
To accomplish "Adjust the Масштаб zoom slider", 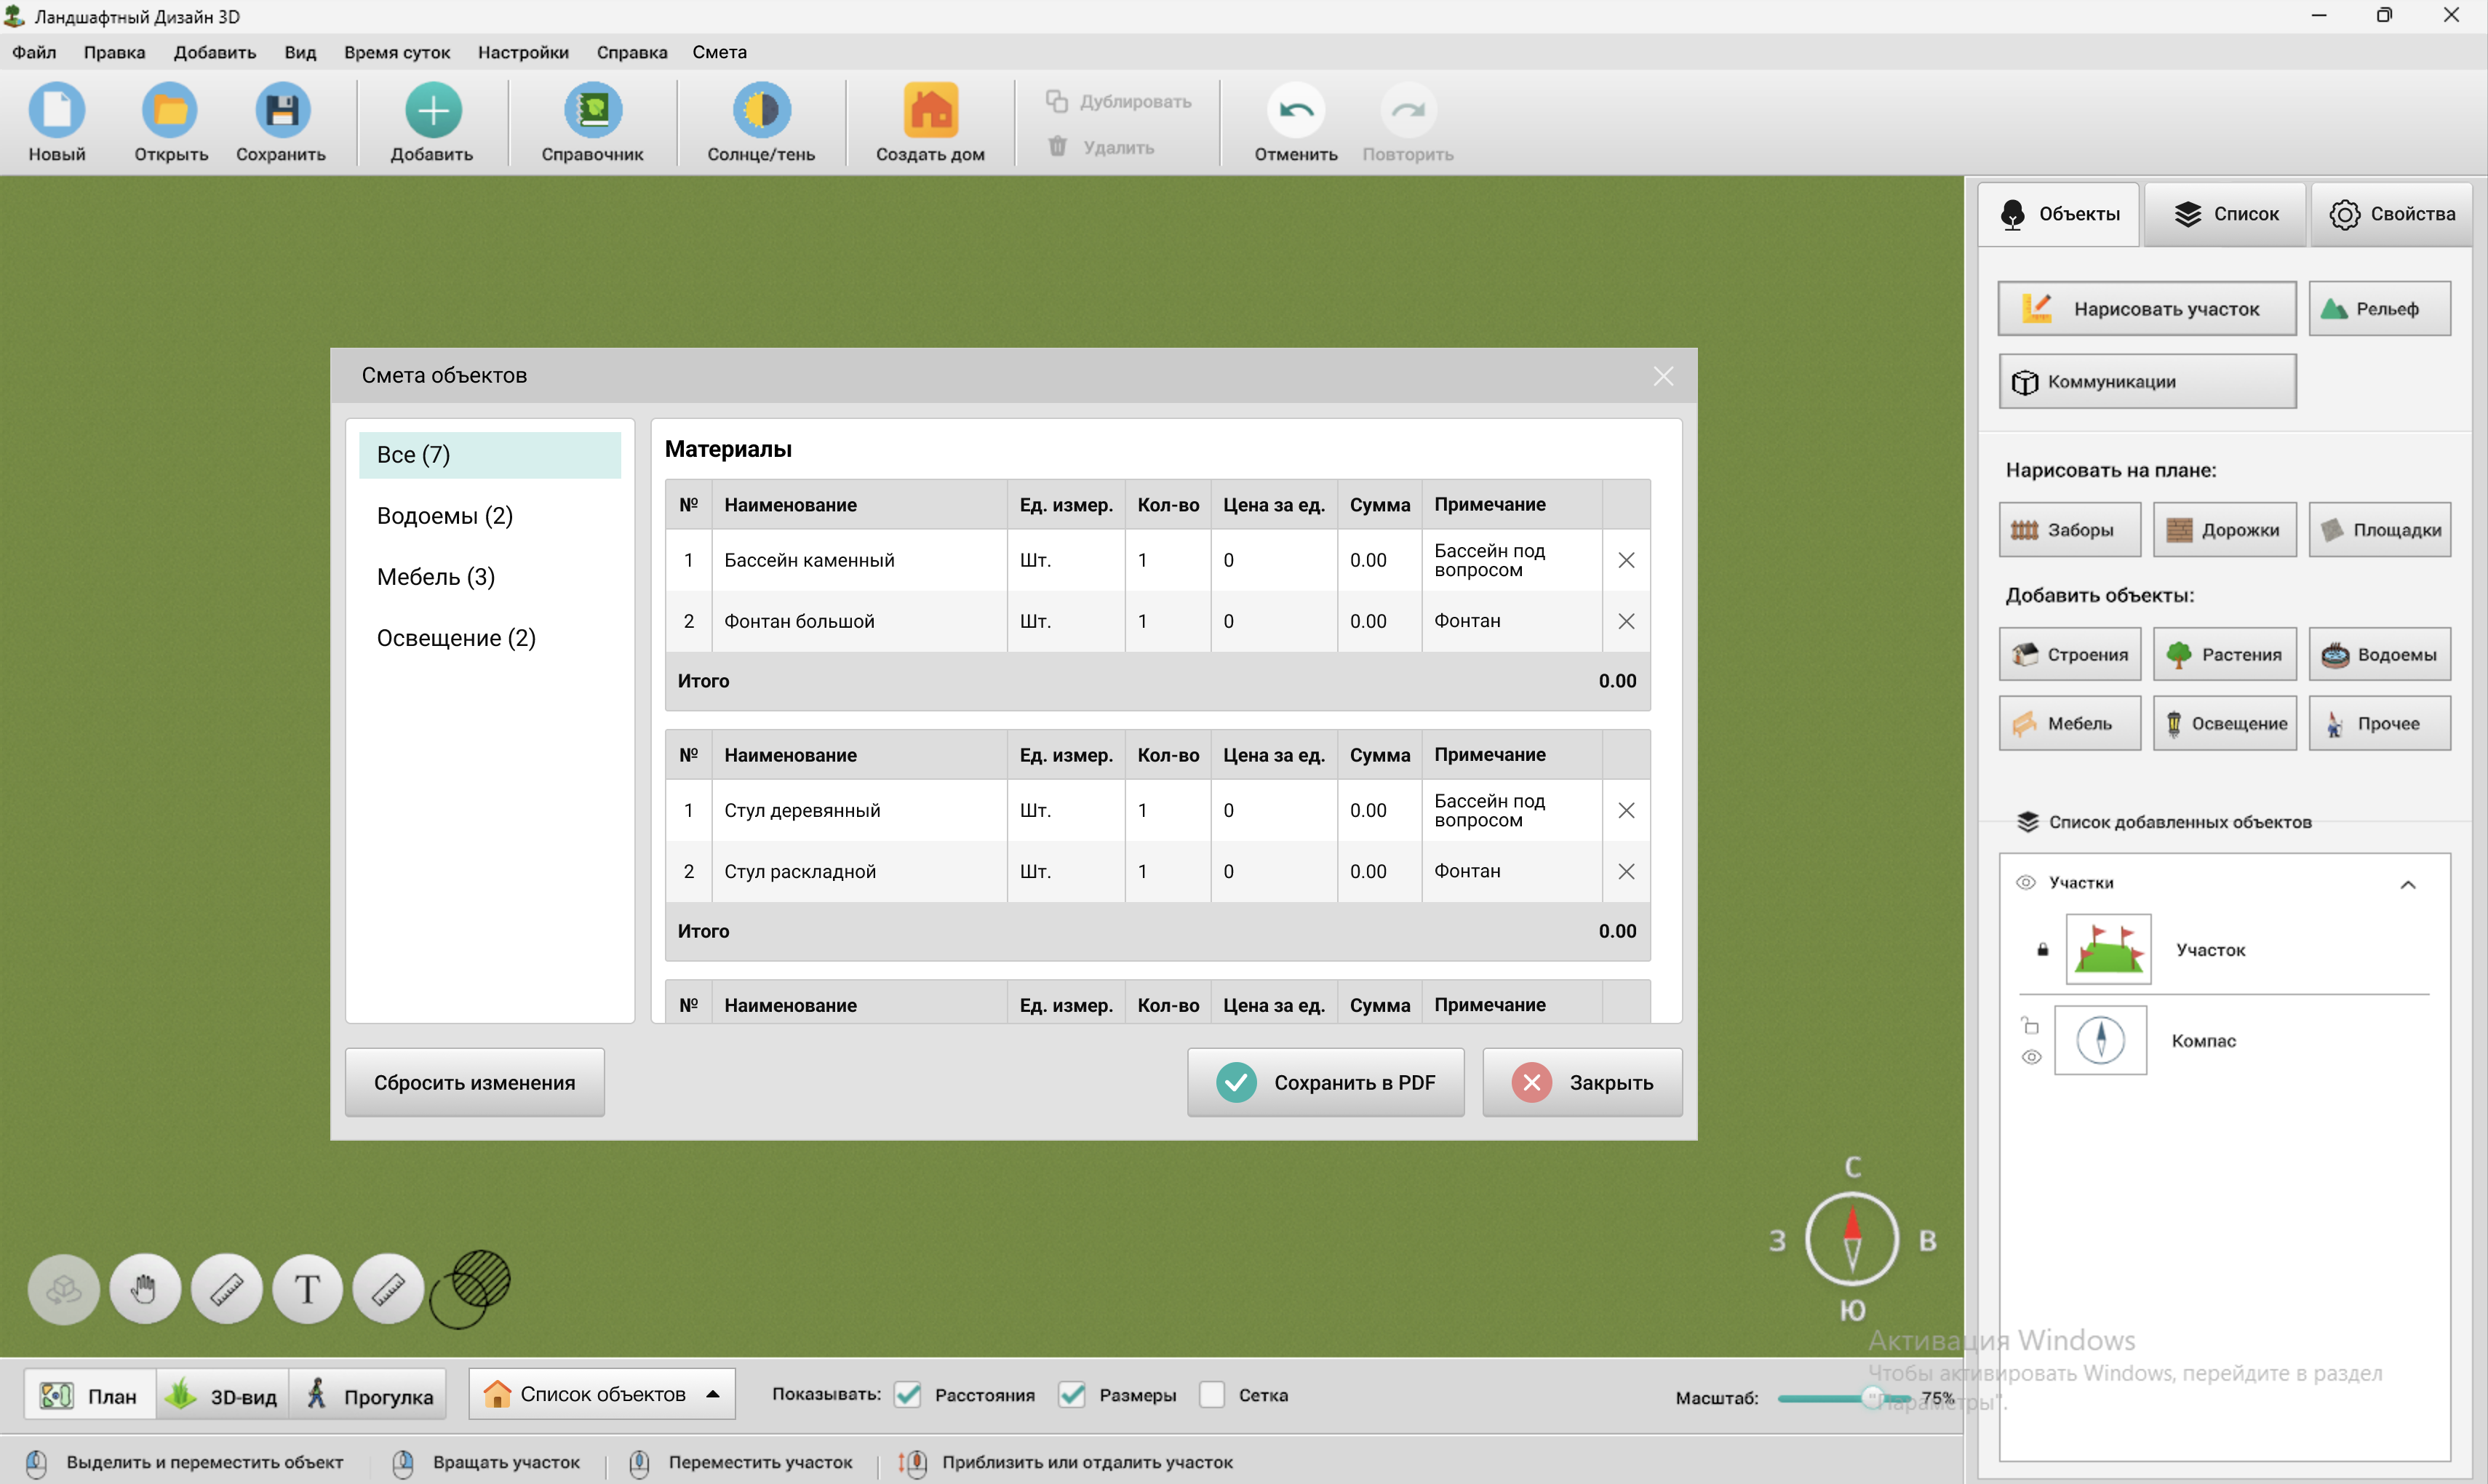I will coord(1872,1398).
